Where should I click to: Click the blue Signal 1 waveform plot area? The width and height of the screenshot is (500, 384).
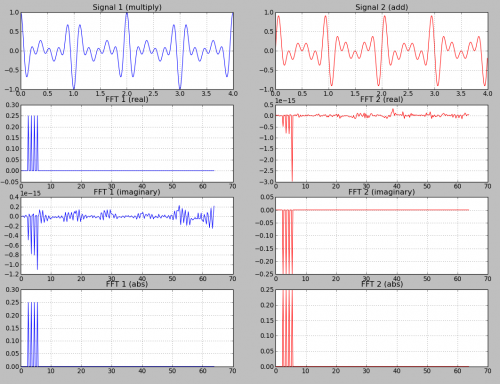click(127, 51)
